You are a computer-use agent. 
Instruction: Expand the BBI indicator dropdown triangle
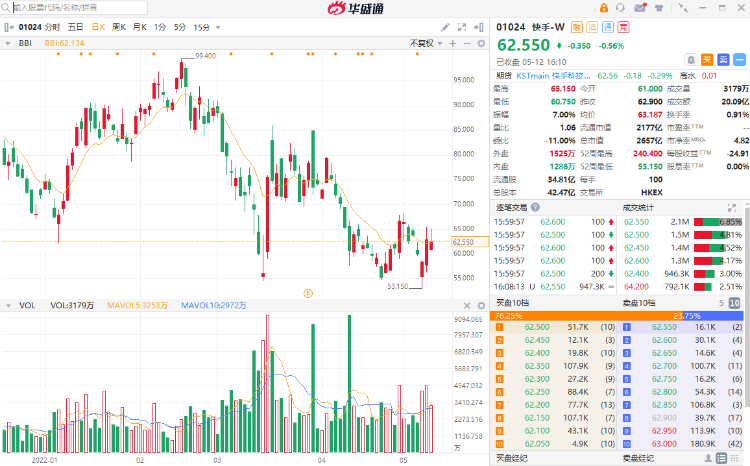(8, 44)
